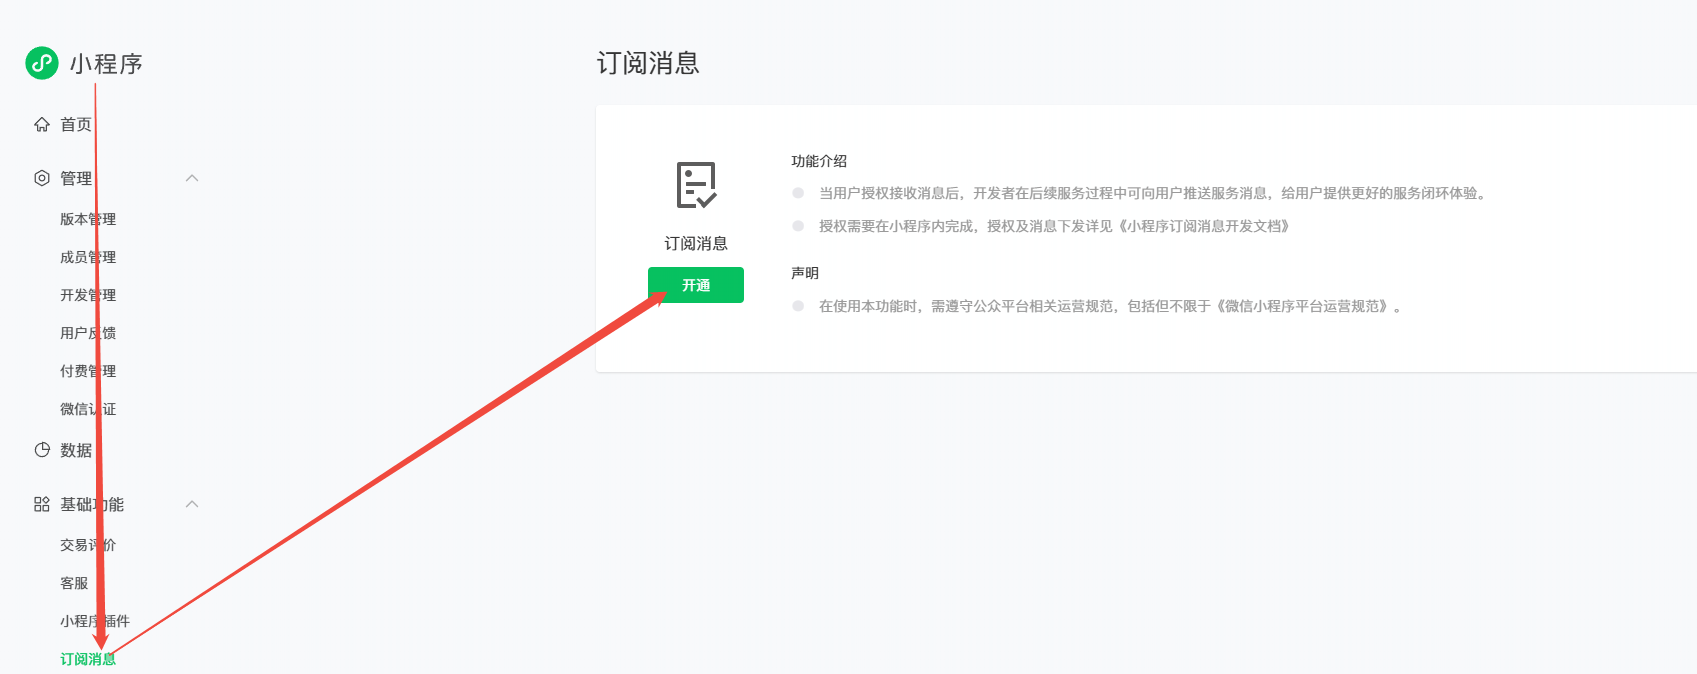Image resolution: width=1697 pixels, height=674 pixels.
Task: Click the hexagon icon beside 管理
Action: coord(42,178)
